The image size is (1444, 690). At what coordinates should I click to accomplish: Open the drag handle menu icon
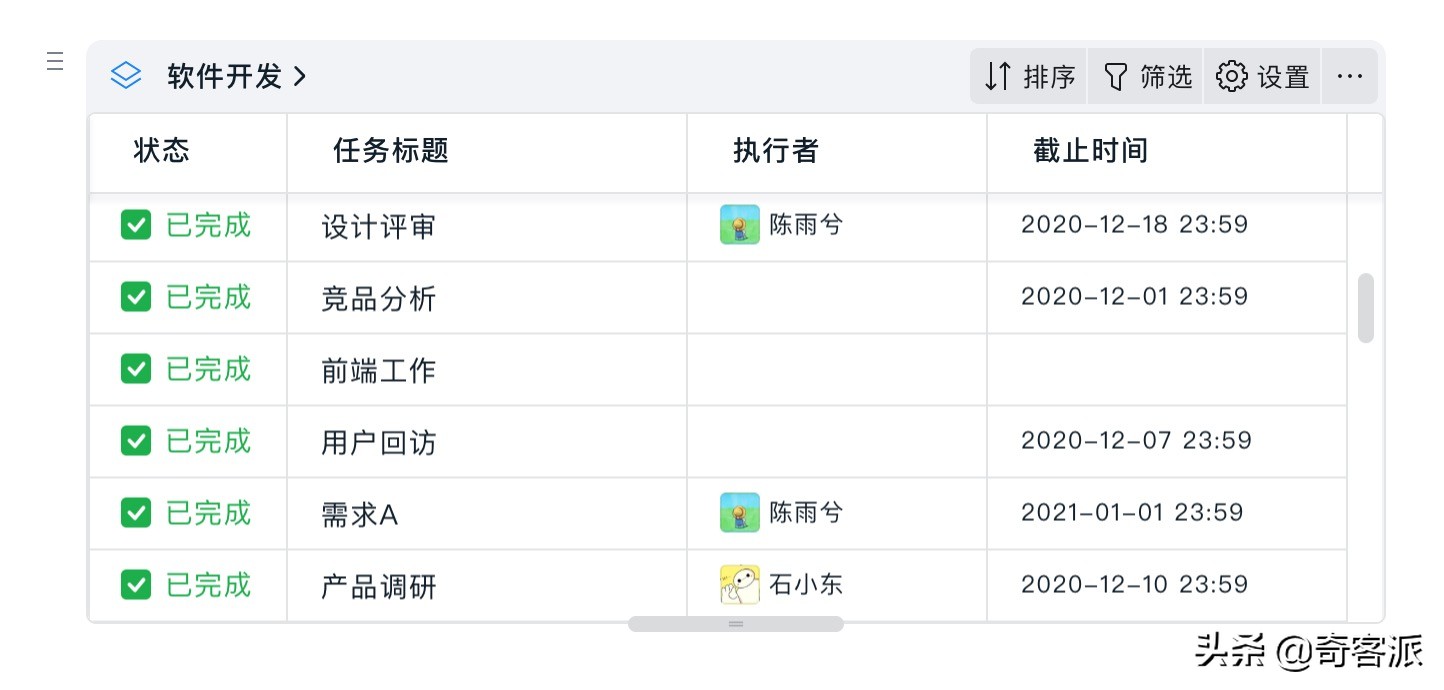[55, 61]
